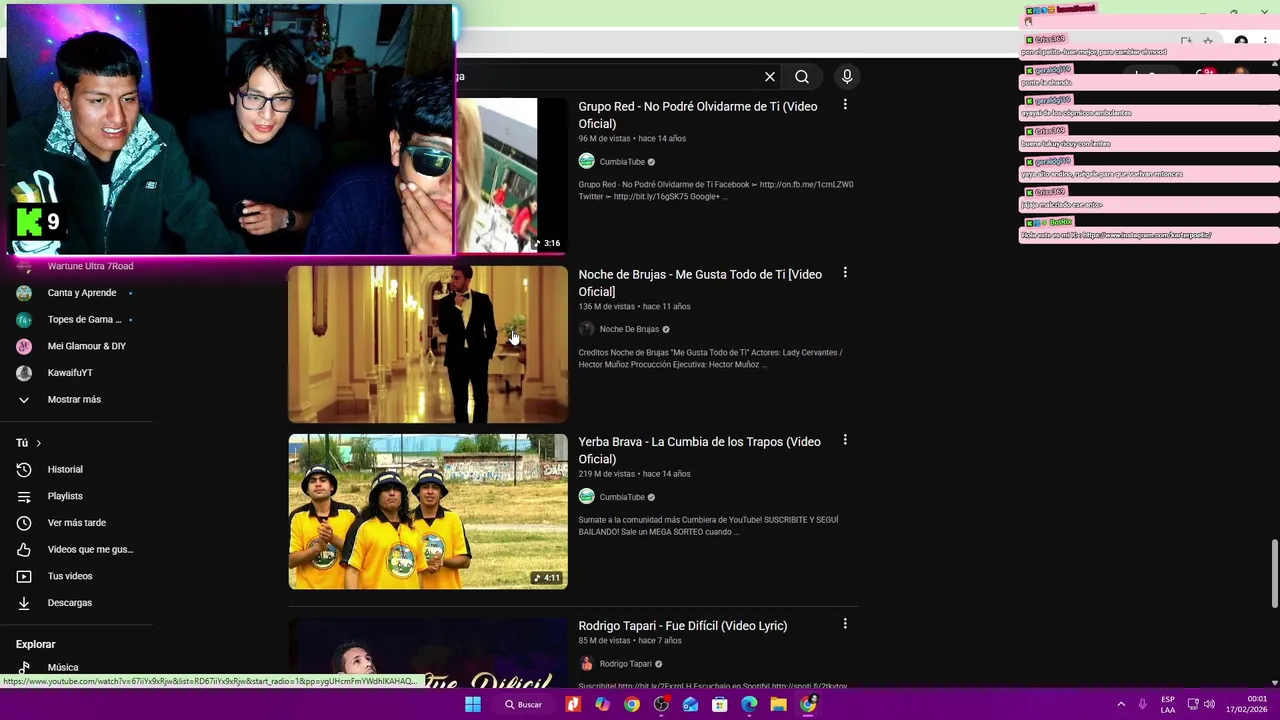Play the Grupo Red thumbnail showing 3:16
This screenshot has height=720, width=1280.
511,175
